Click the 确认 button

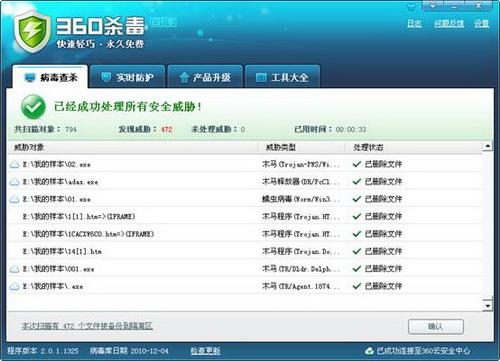(436, 327)
